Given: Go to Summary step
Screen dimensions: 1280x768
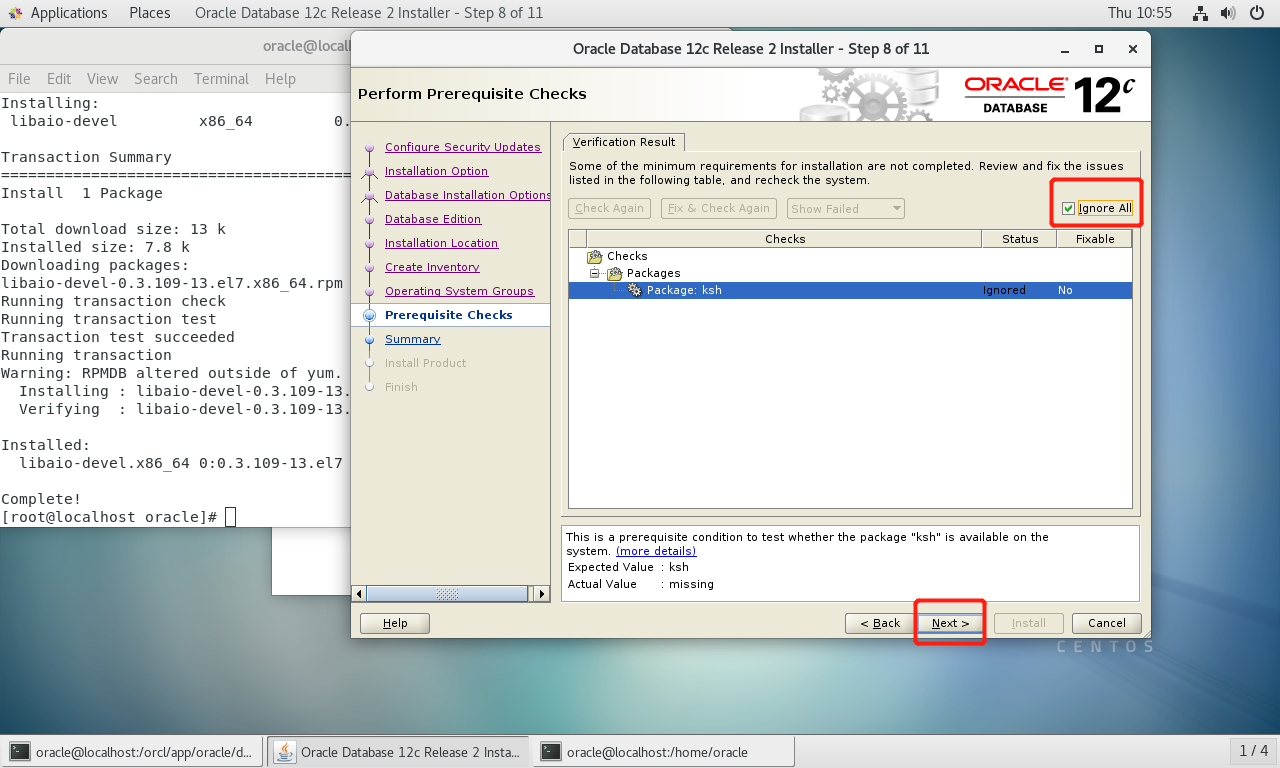Looking at the screenshot, I should coord(413,339).
